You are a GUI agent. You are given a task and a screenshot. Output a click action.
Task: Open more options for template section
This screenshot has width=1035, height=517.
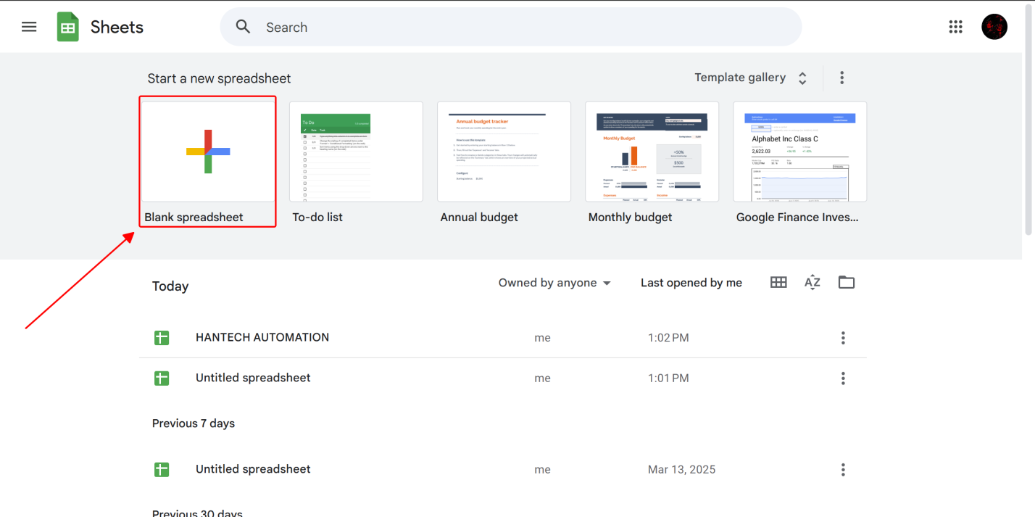pos(842,78)
